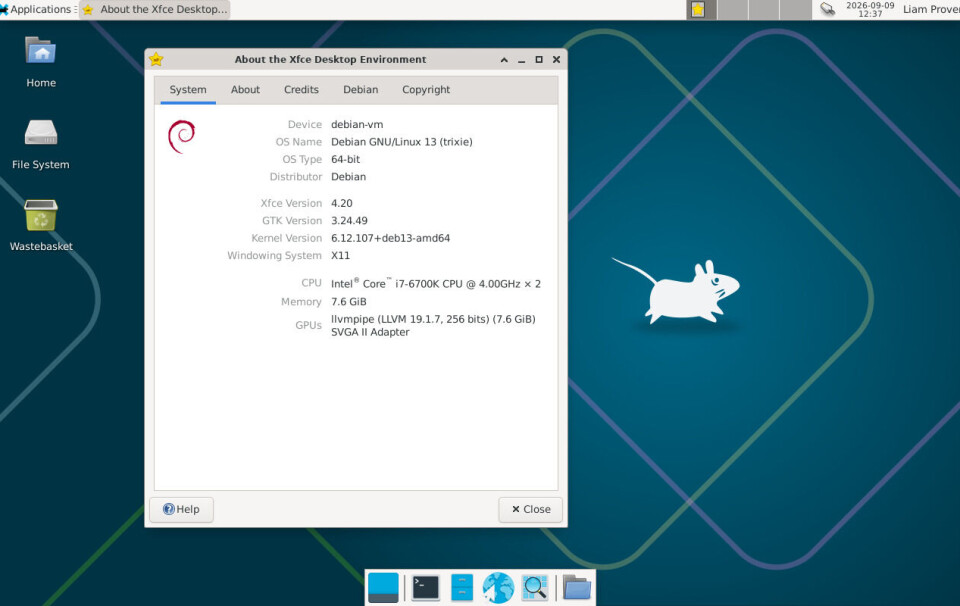The height and width of the screenshot is (606, 960).
Task: Open the Application Finder magnifier icon
Action: [x=534, y=588]
